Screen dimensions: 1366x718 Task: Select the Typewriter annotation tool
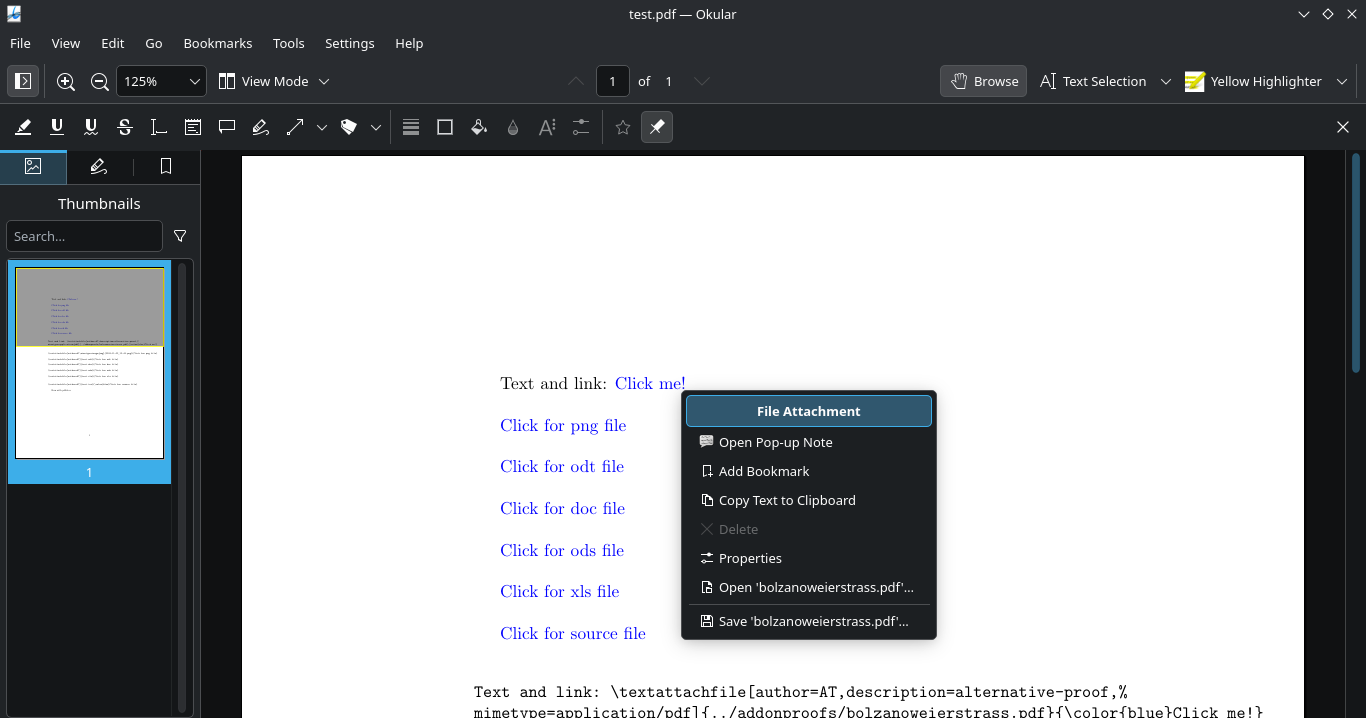(159, 127)
